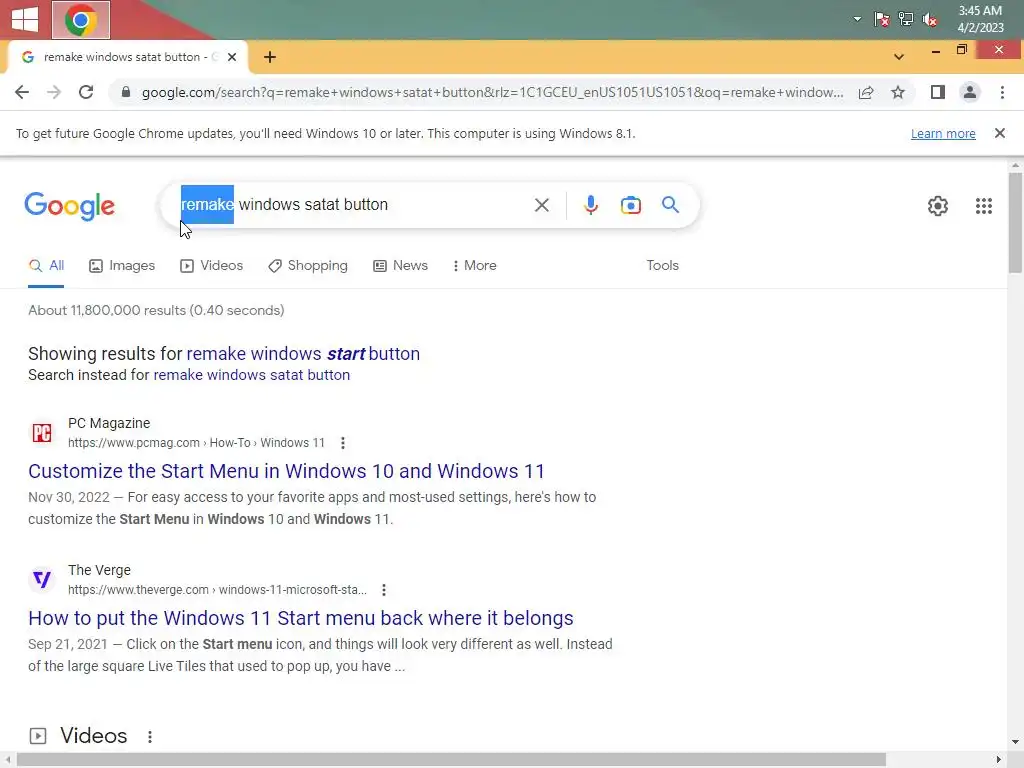Click the muted volume tray icon
This screenshot has width=1024, height=768.
[930, 20]
